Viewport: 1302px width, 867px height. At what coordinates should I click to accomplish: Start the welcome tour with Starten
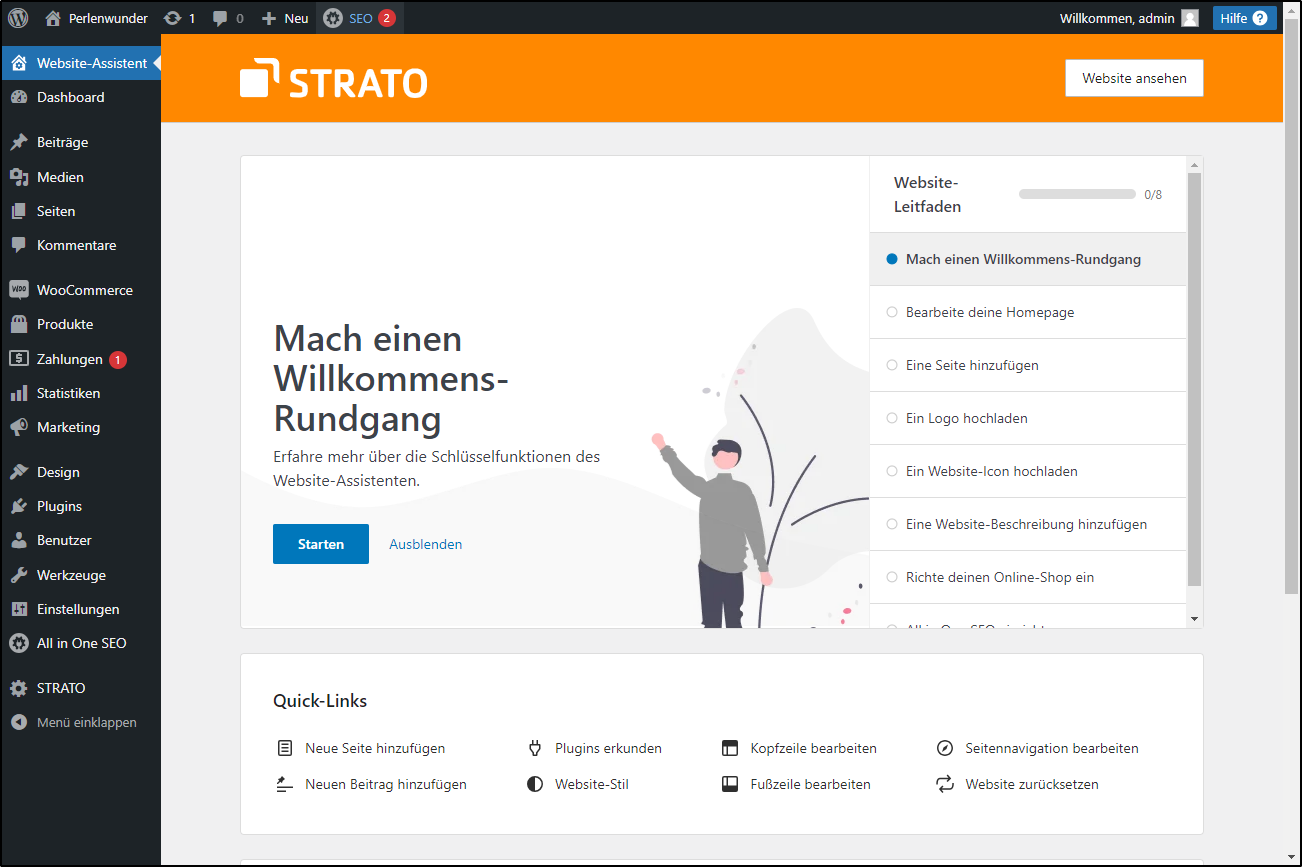[320, 543]
